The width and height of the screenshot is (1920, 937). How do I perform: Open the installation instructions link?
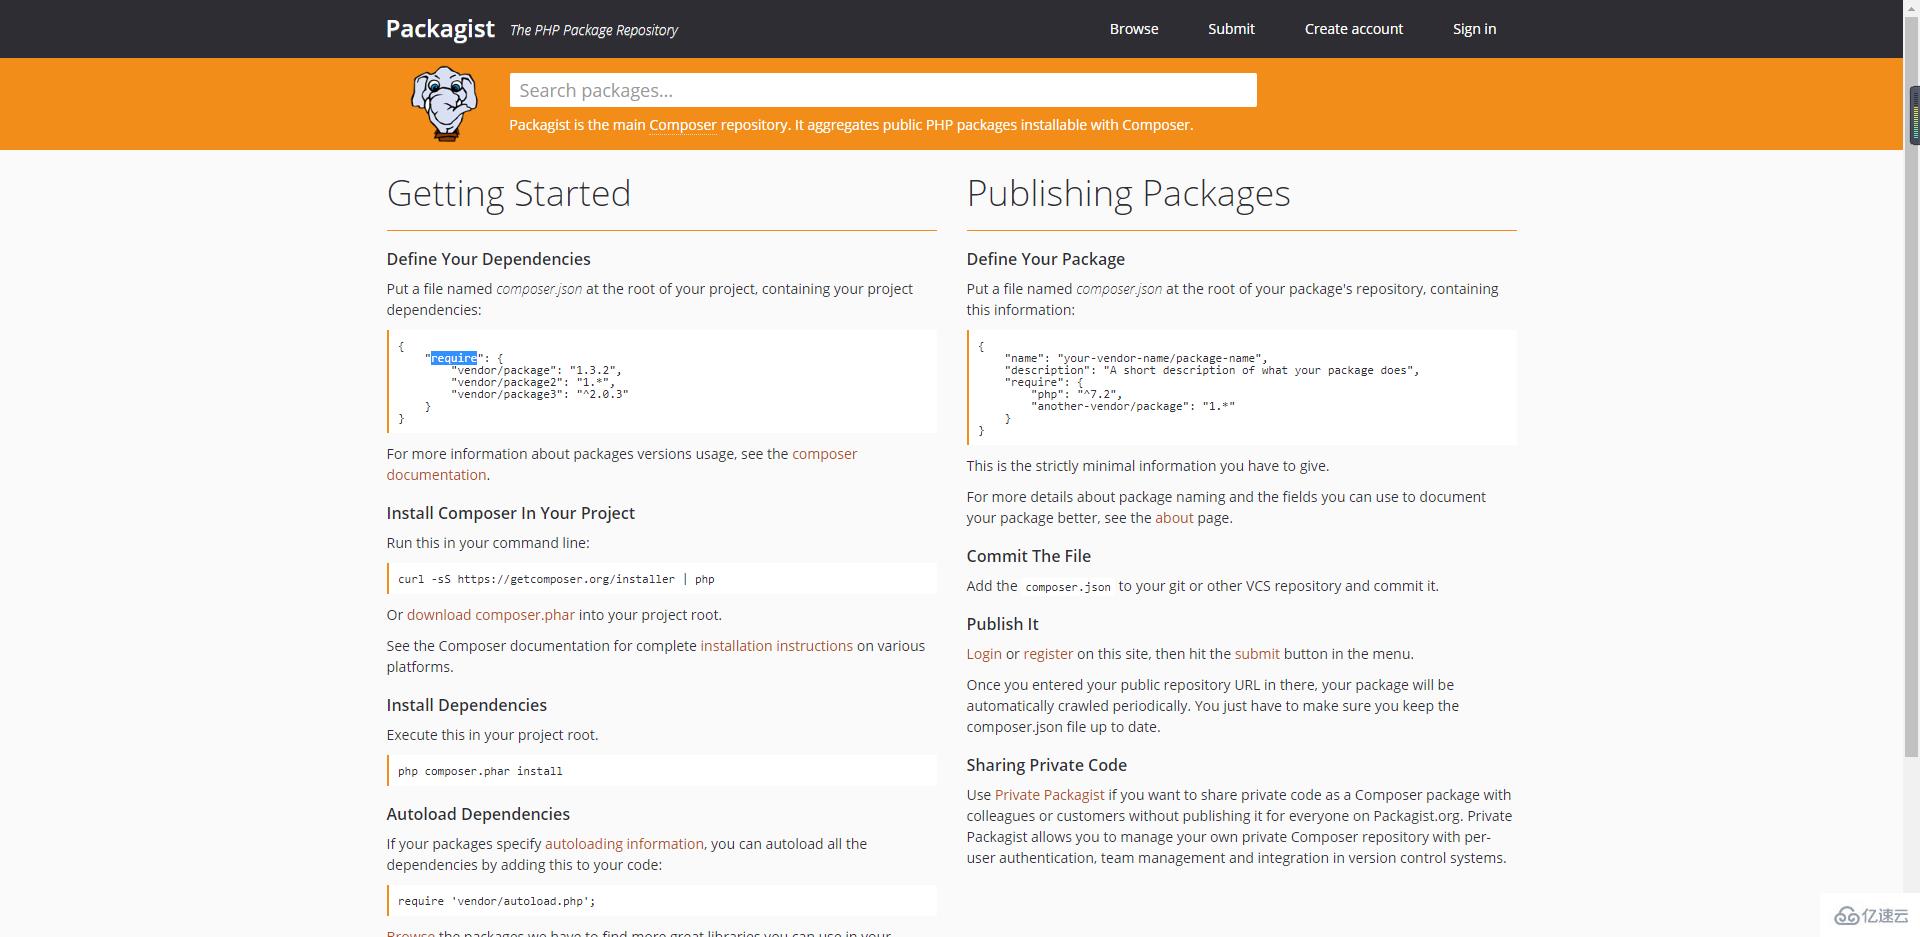(777, 646)
